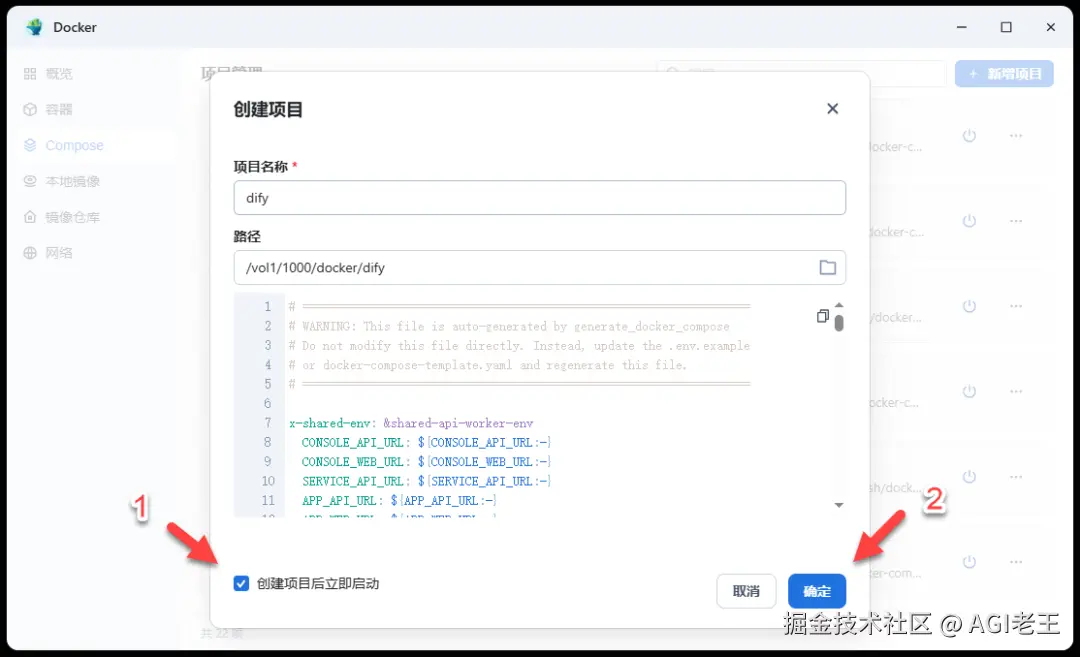This screenshot has width=1080, height=657.
Task: Toggle power icon of first project row
Action: [969, 136]
